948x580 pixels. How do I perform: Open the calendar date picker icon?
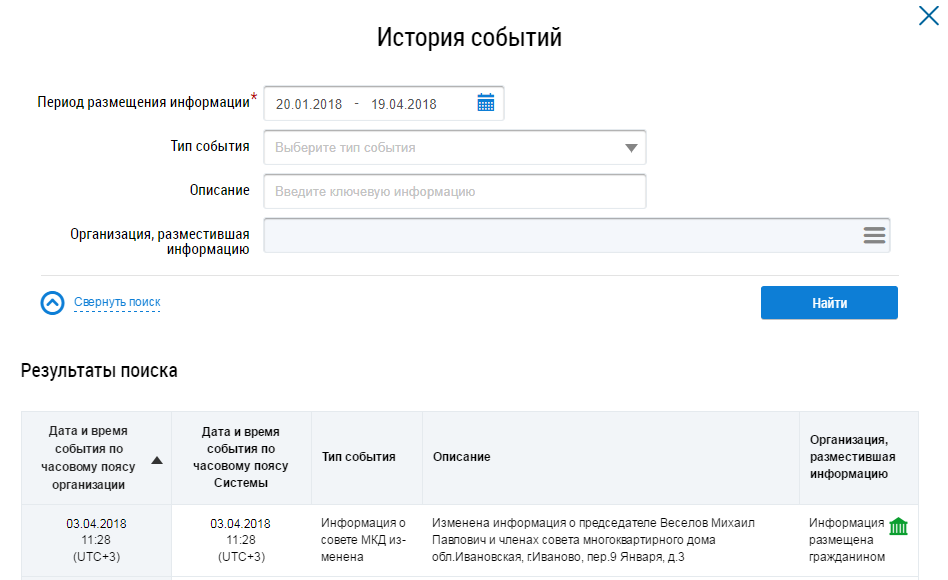click(486, 103)
